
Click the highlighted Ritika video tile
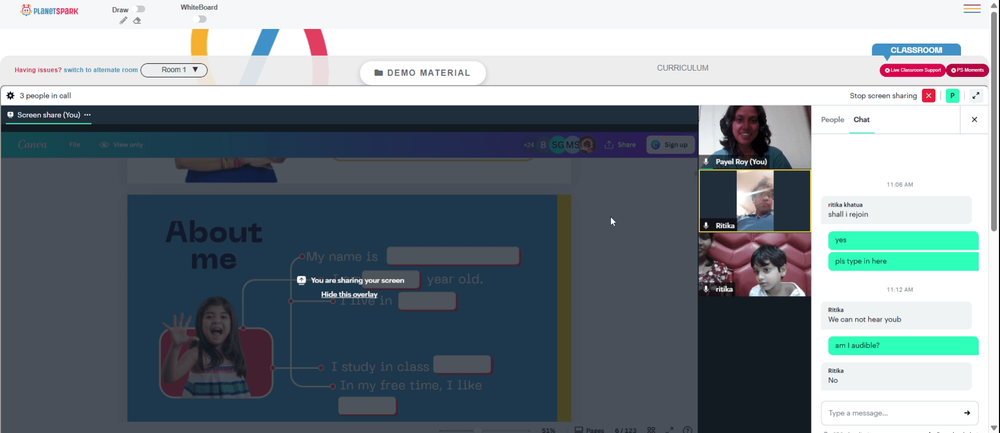coord(754,201)
